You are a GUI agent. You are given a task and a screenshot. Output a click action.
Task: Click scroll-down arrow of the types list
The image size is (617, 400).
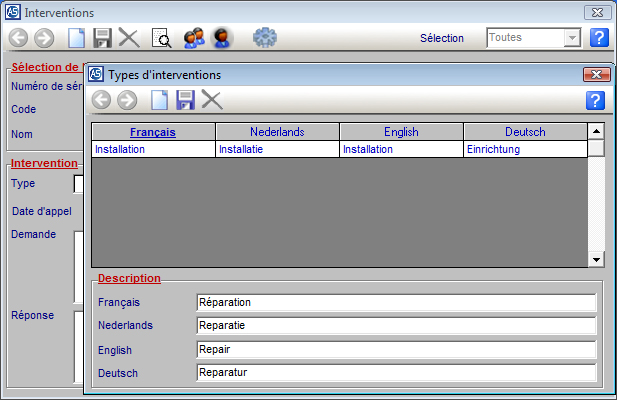(596, 259)
